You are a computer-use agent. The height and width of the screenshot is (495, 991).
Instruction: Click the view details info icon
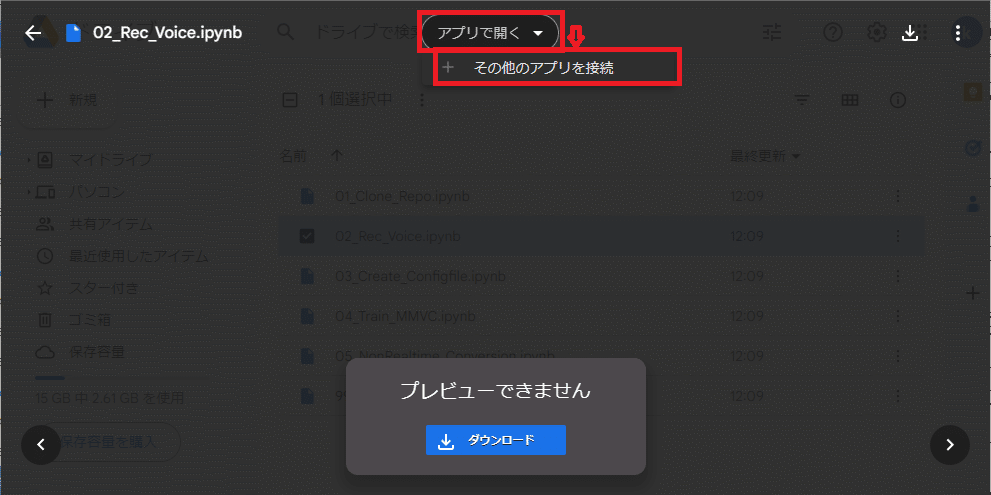point(897,100)
